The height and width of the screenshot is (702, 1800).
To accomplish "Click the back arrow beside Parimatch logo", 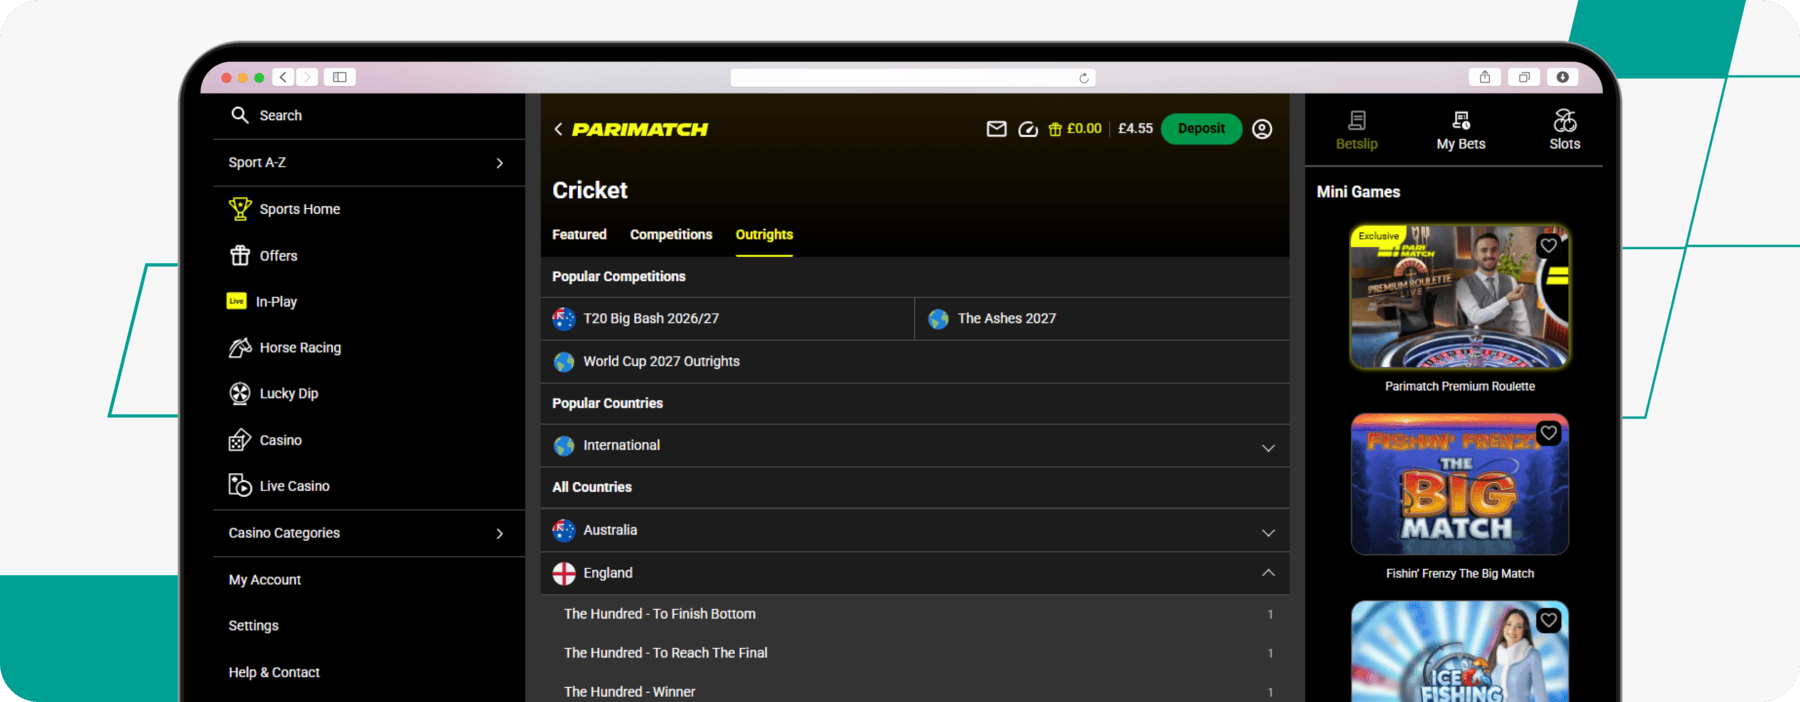I will point(558,129).
